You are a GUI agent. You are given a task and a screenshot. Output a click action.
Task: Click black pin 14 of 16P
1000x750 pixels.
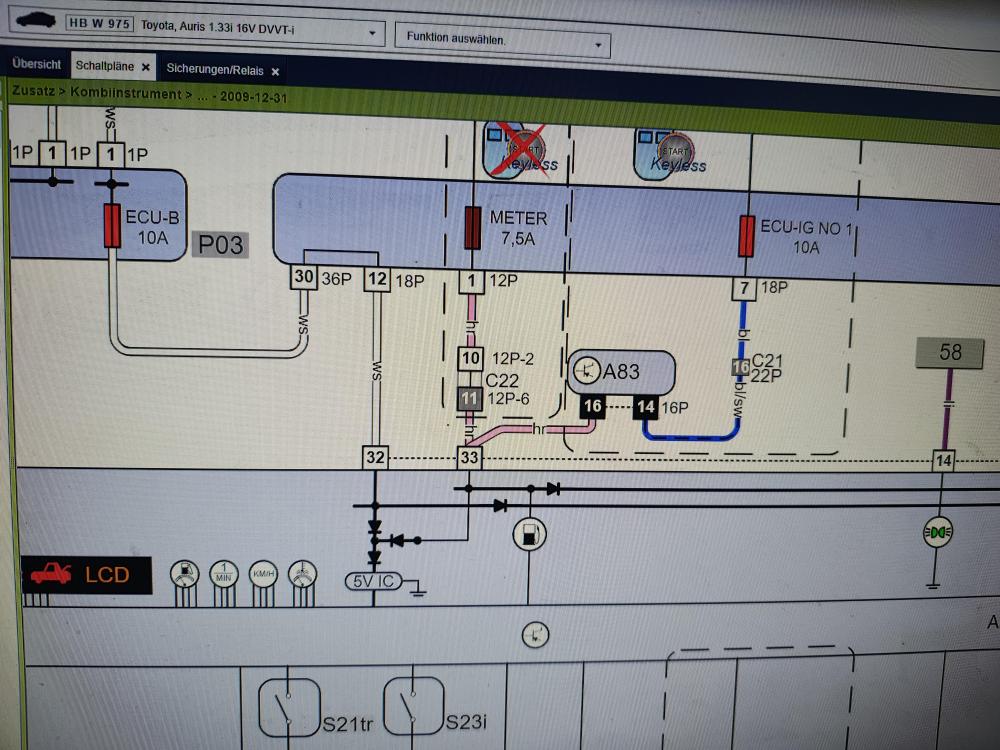click(645, 408)
